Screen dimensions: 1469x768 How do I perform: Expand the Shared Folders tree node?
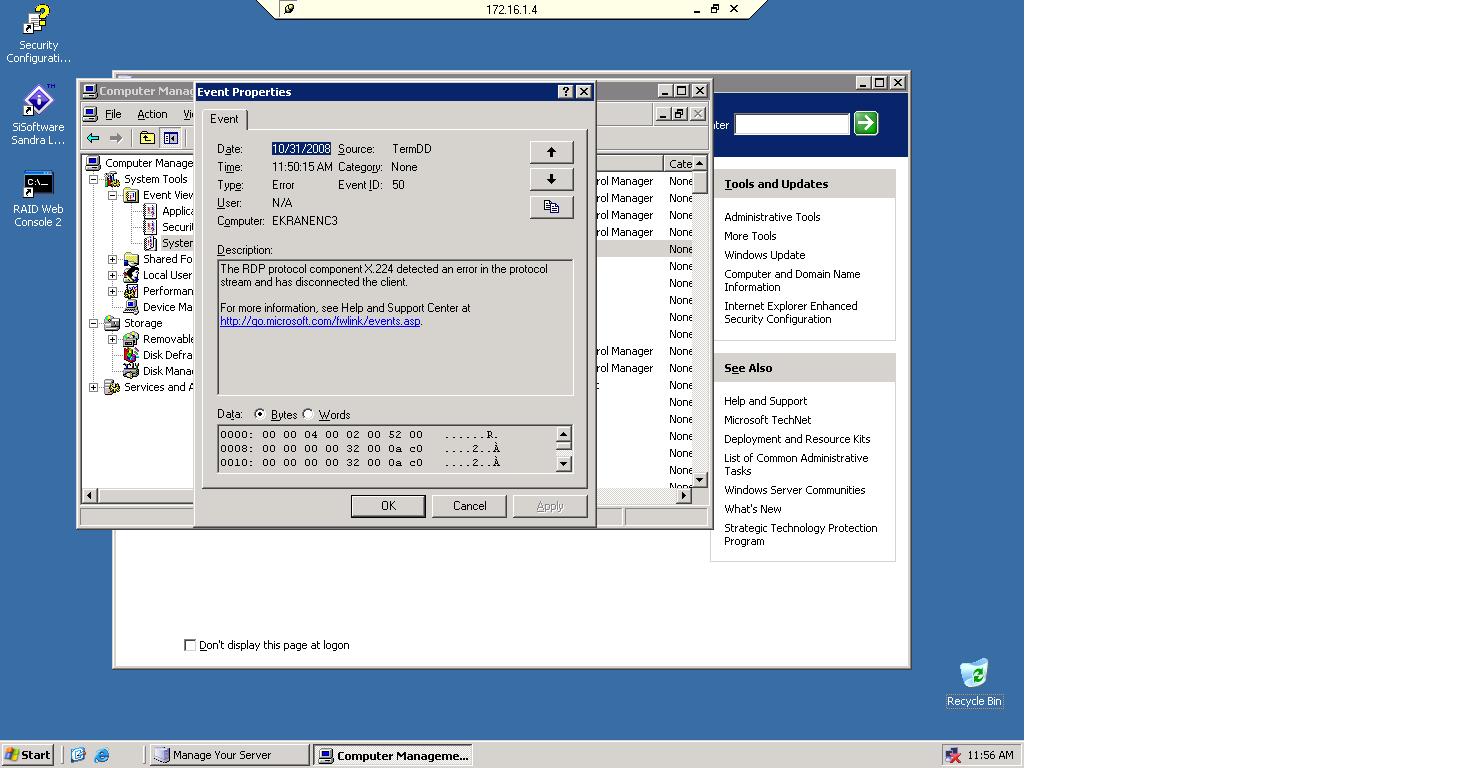click(113, 259)
